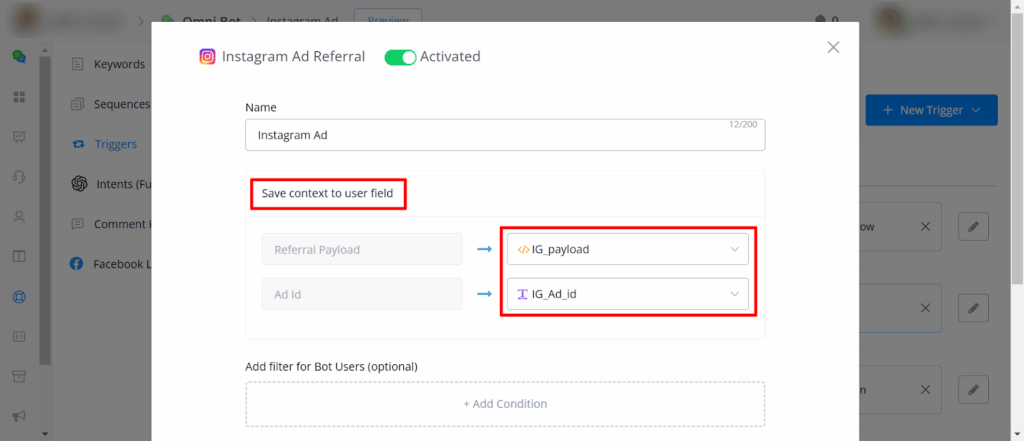The width and height of the screenshot is (1024, 441).
Task: Open the Sequences menu item
Action: click(x=120, y=104)
